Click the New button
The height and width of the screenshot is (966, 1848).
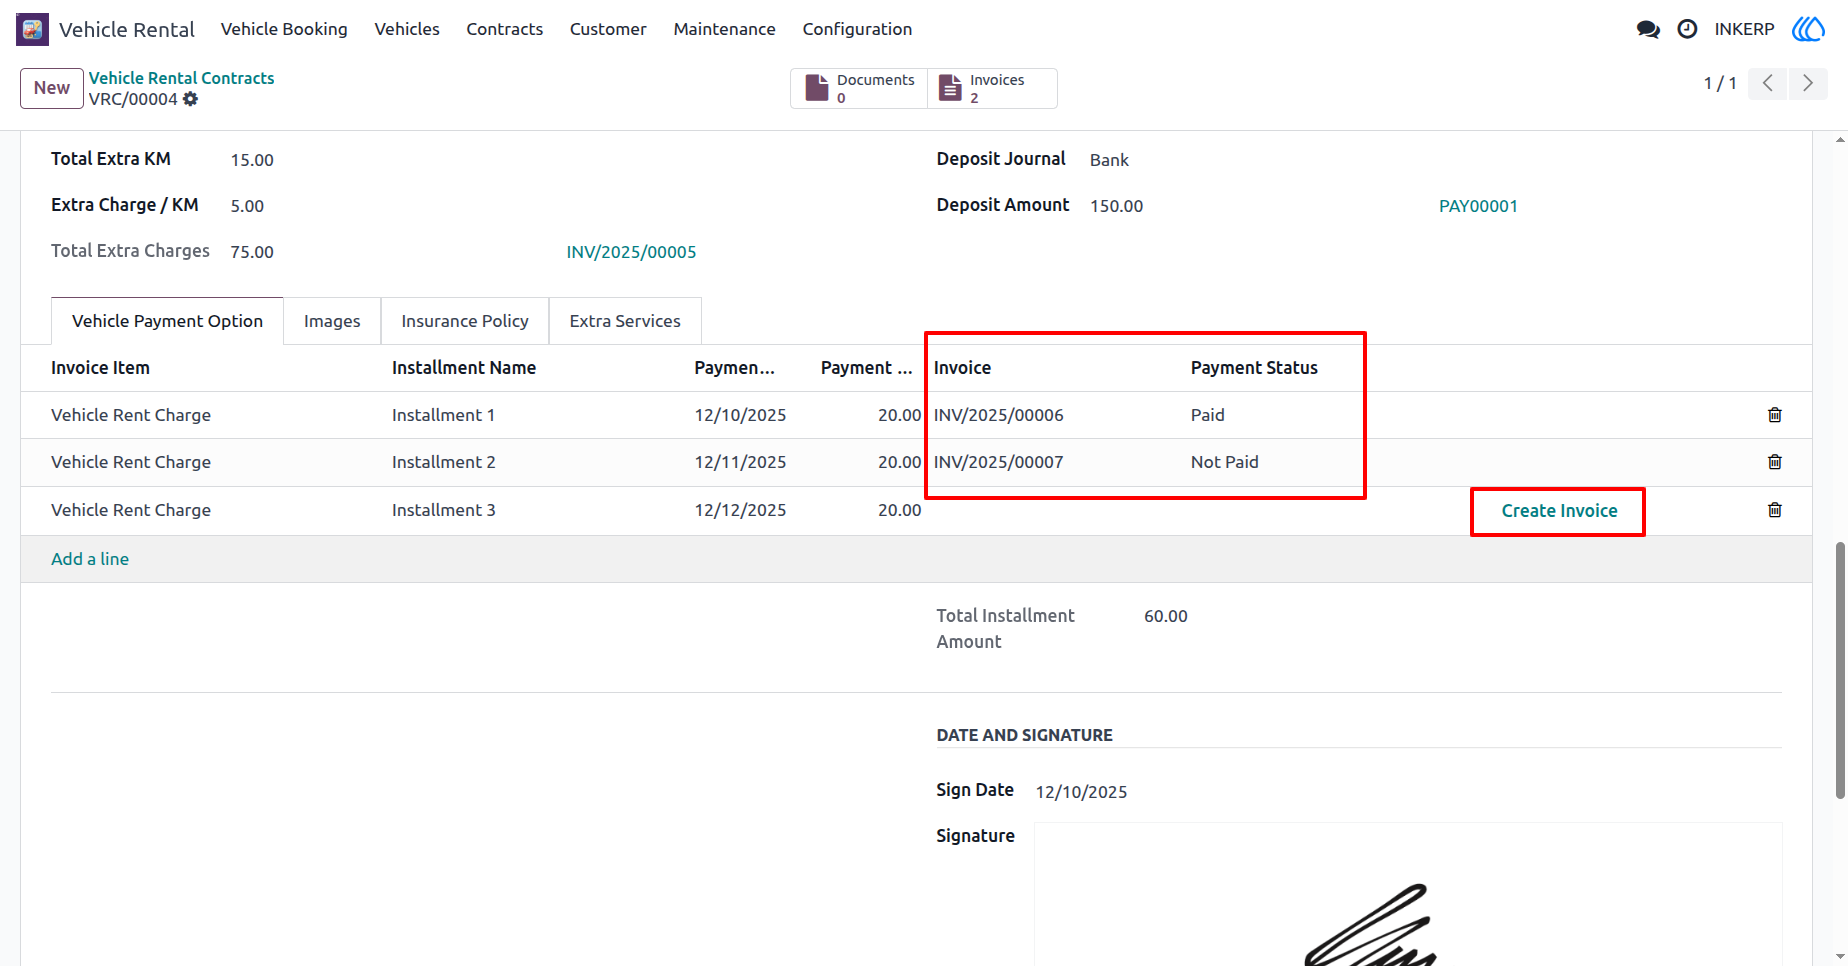coord(52,88)
